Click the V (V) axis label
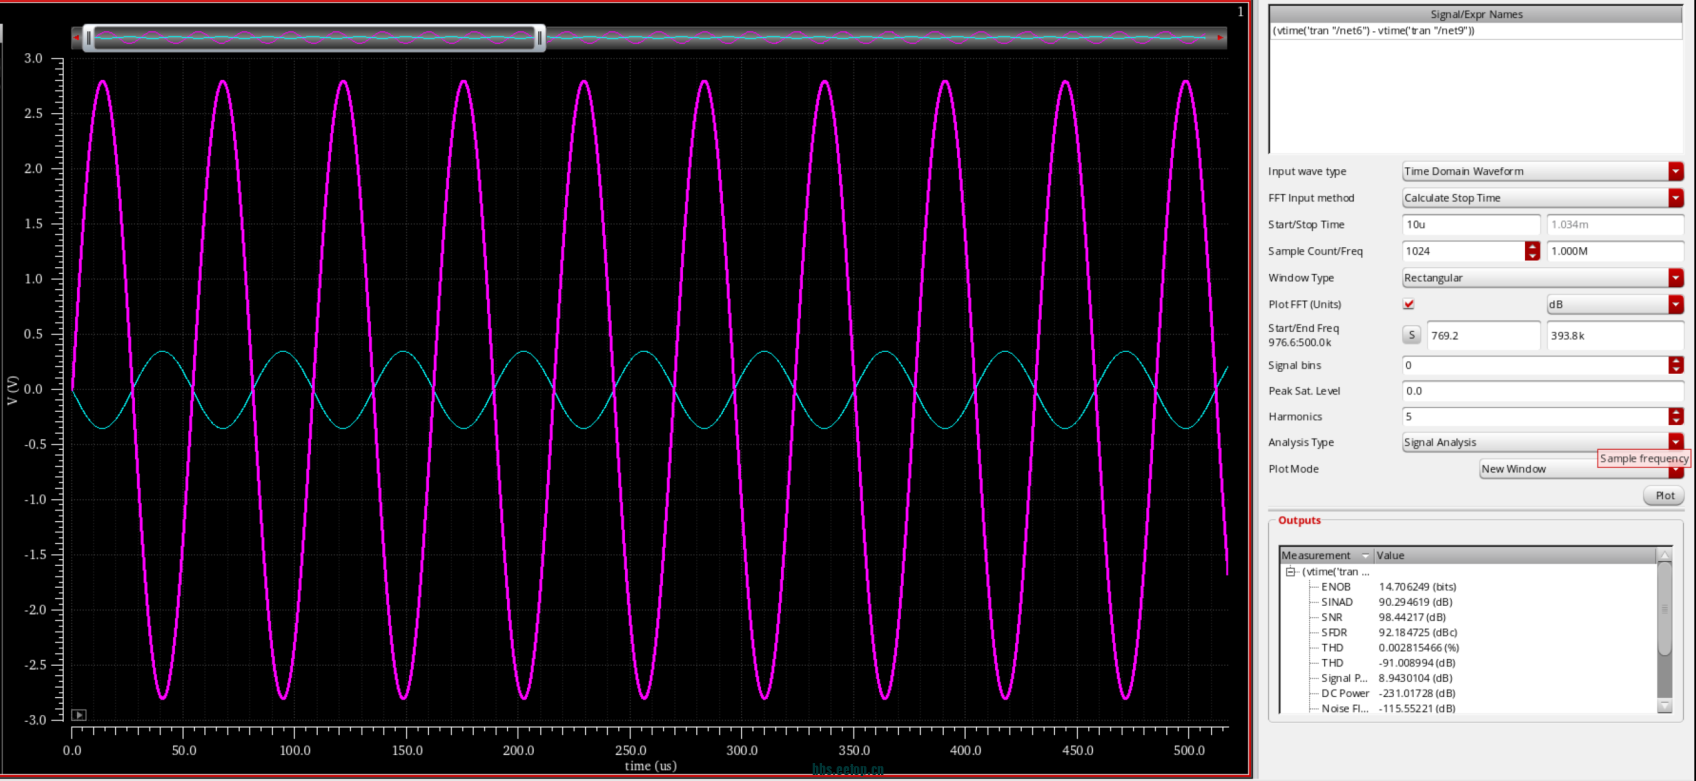The image size is (1696, 781). coord(12,390)
